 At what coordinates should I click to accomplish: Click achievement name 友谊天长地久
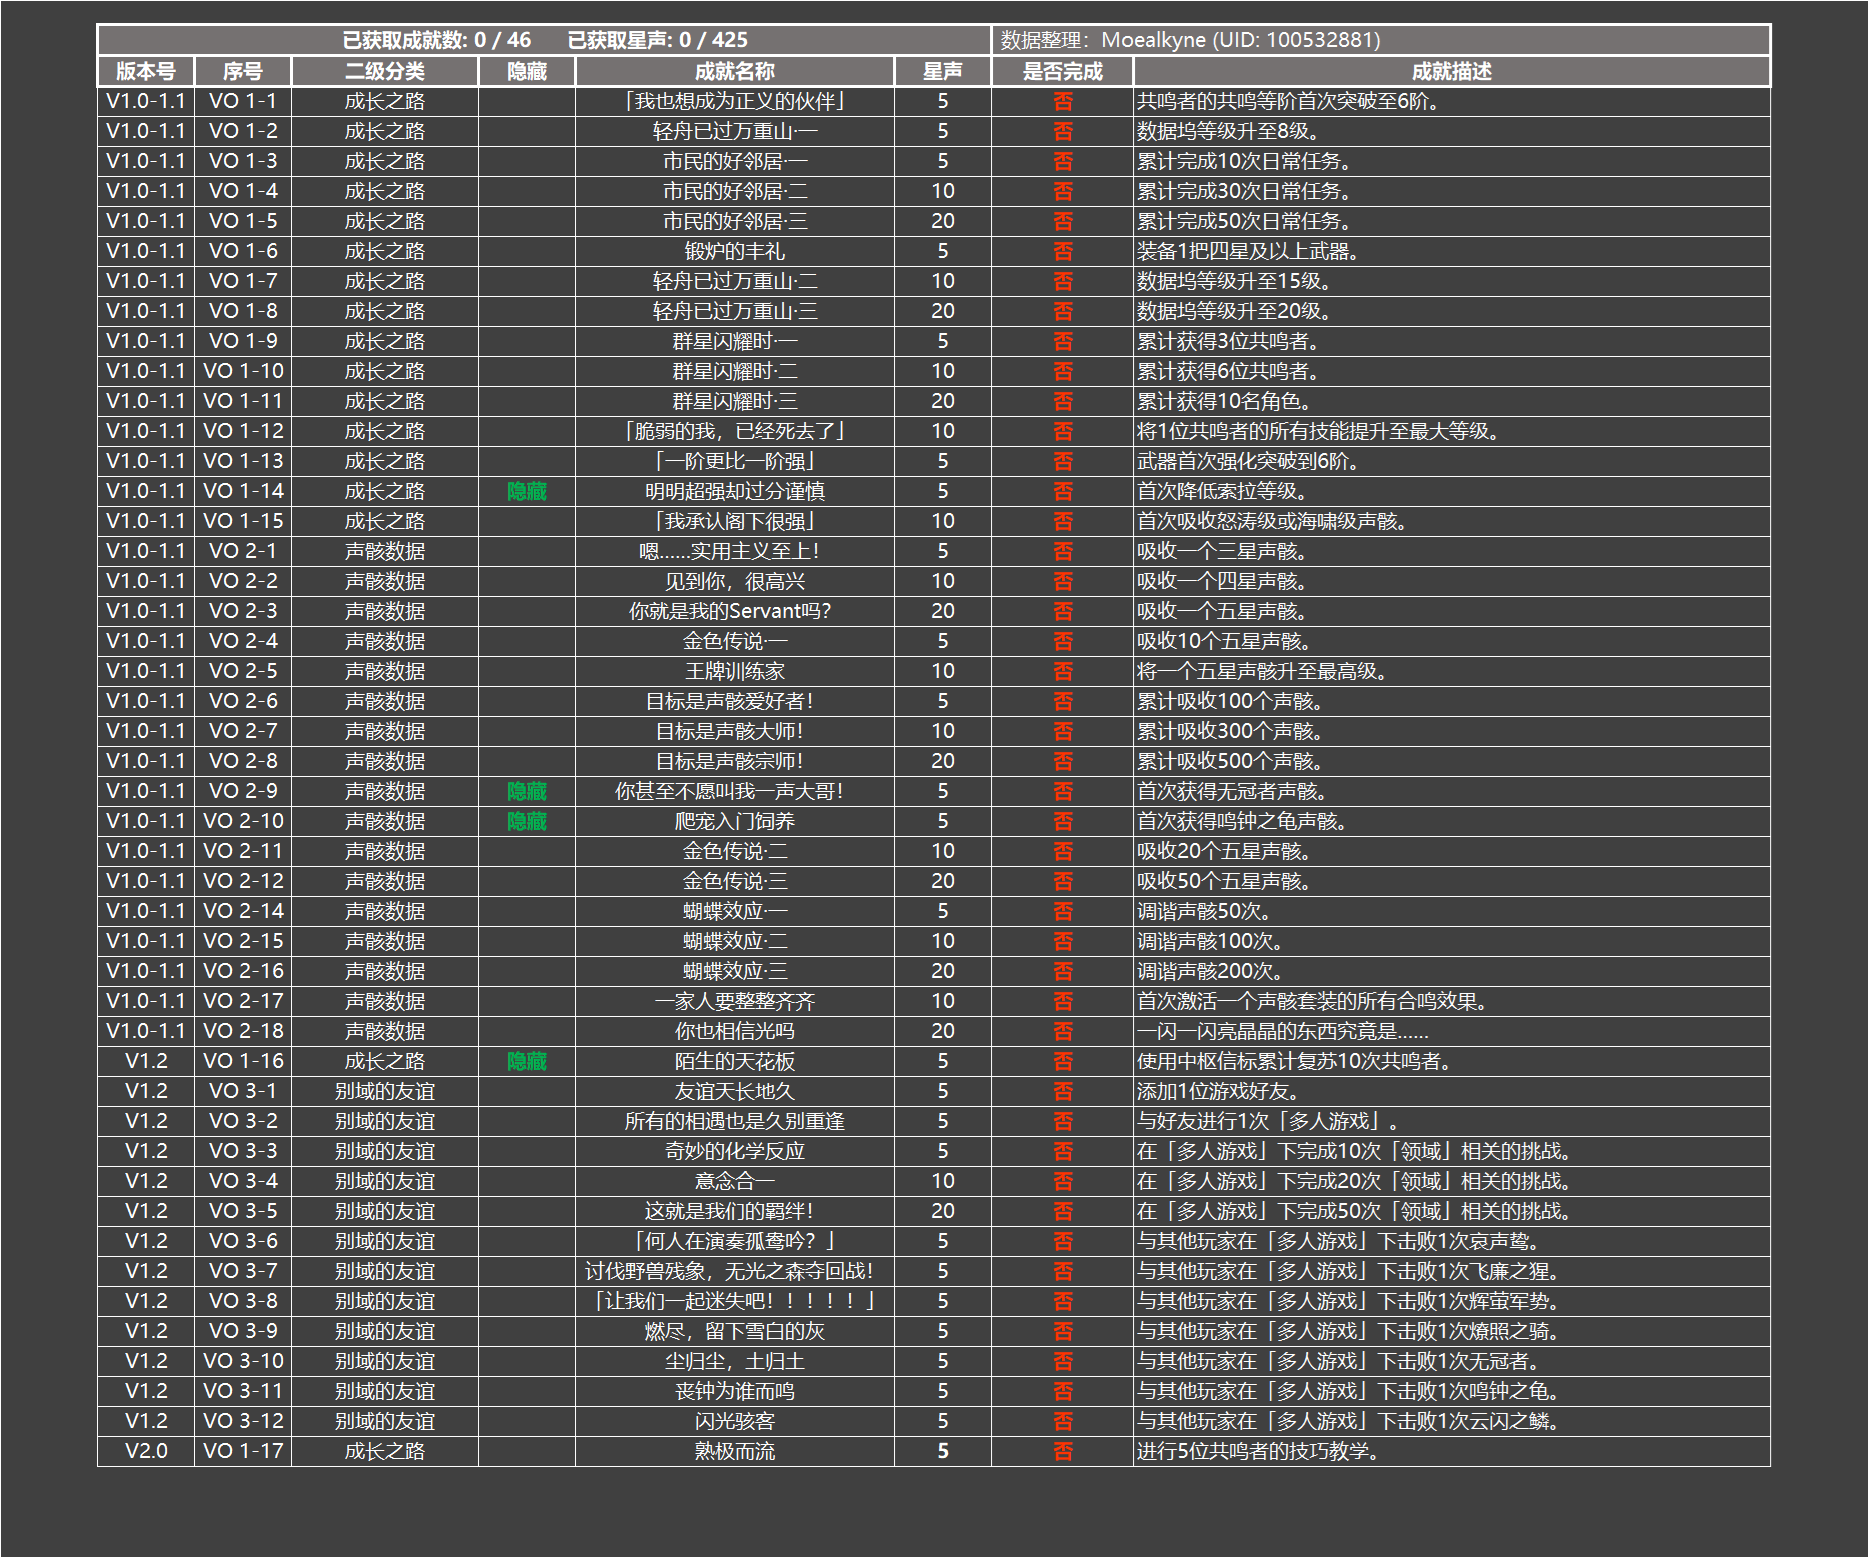pyautogui.click(x=735, y=1091)
